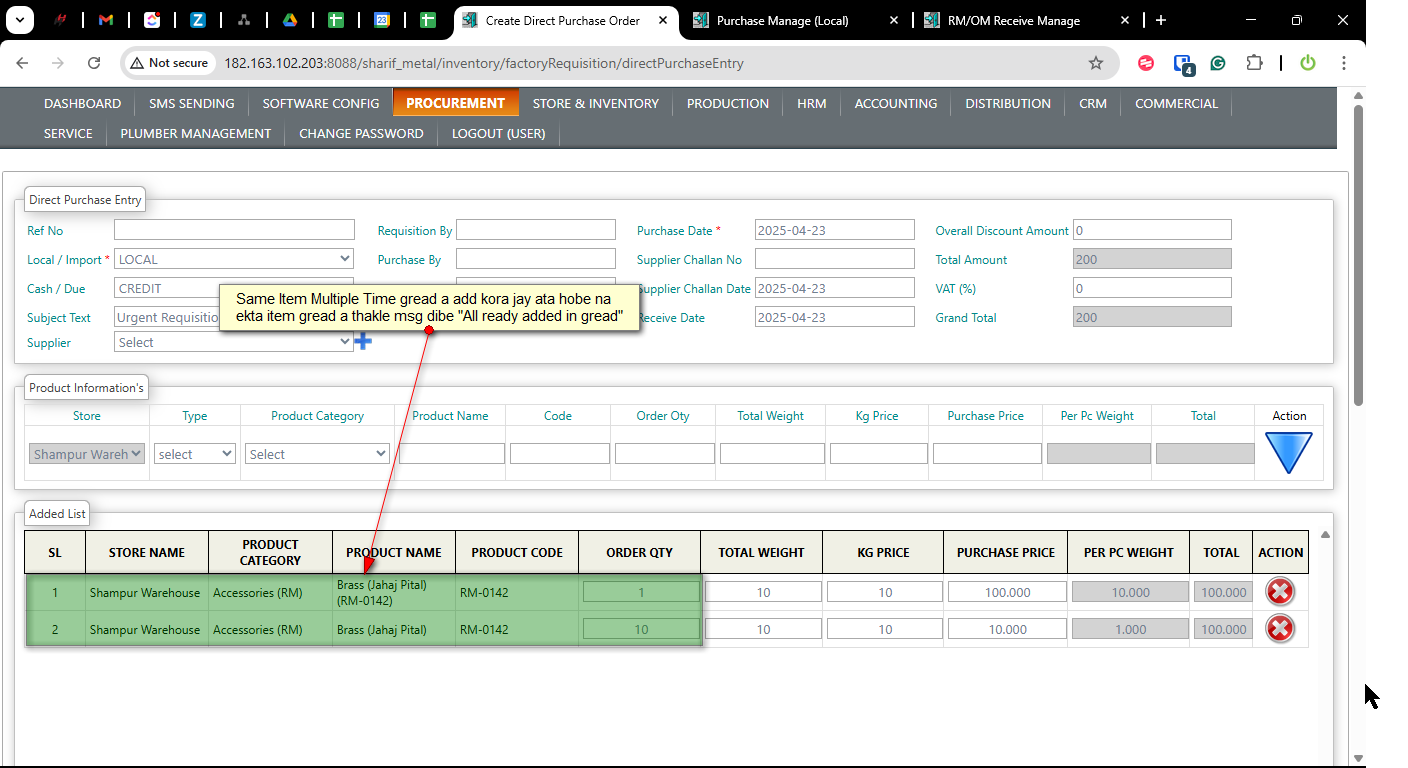Open the STORE & INVENTORY menu
This screenshot has height=768, width=1408.
[x=595, y=103]
